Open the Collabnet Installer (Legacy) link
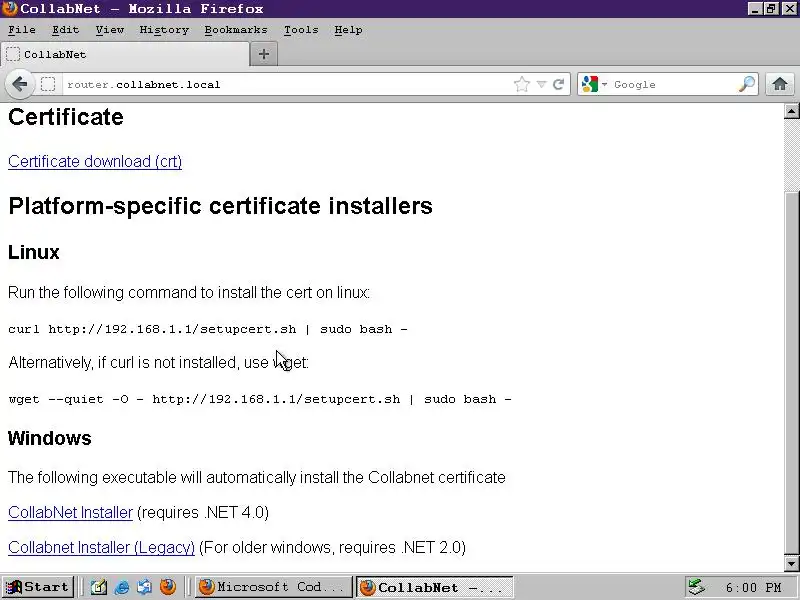The image size is (800, 600). (102, 547)
